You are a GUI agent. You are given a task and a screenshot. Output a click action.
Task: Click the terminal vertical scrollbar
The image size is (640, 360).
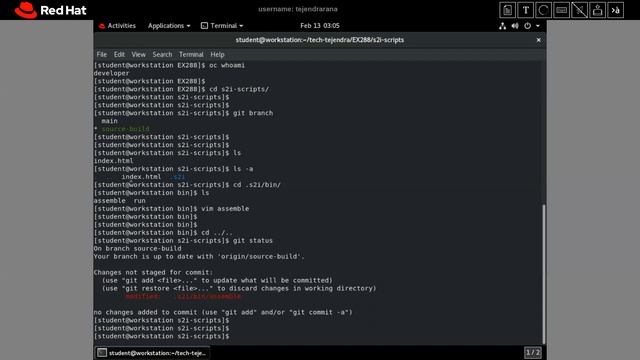click(544, 274)
